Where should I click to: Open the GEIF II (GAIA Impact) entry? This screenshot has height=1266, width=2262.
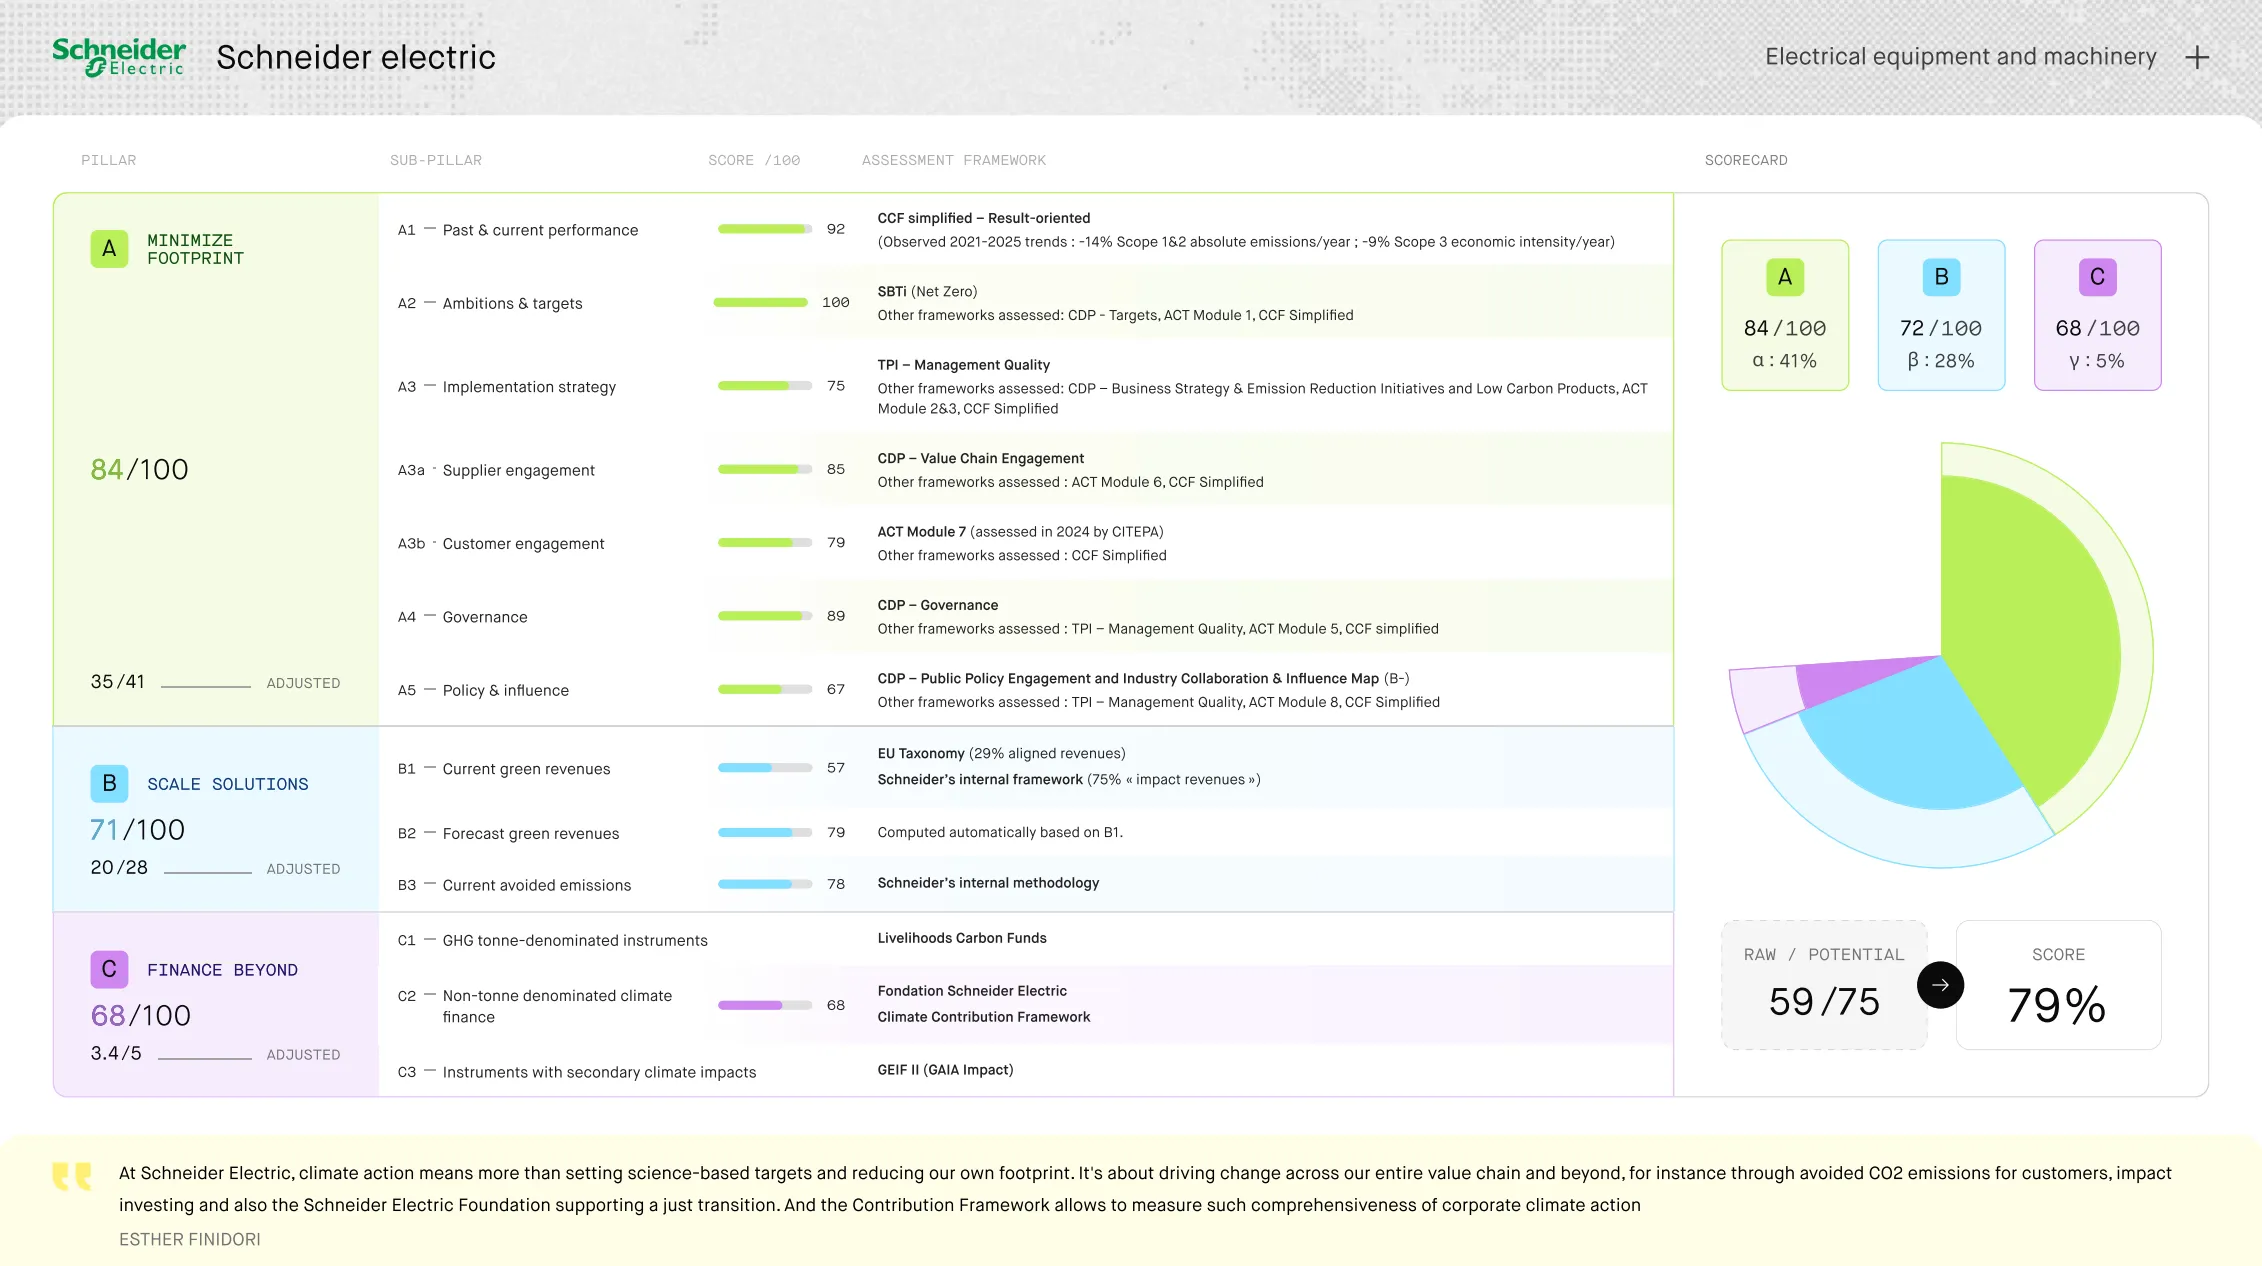pyautogui.click(x=945, y=1070)
